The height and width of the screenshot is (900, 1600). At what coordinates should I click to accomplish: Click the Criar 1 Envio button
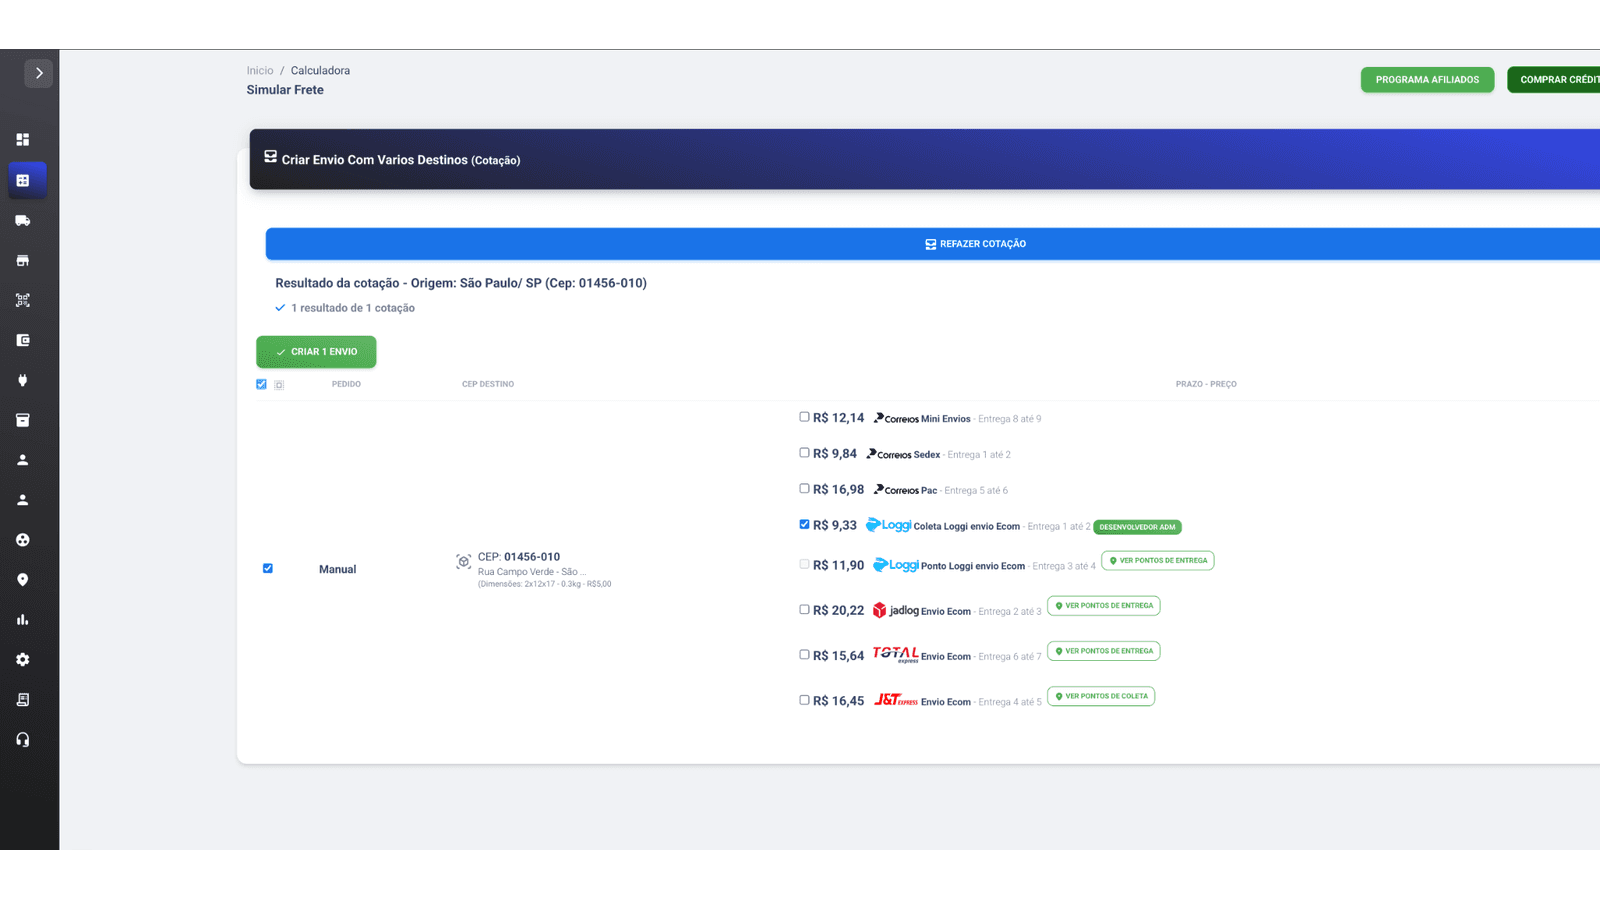point(316,352)
